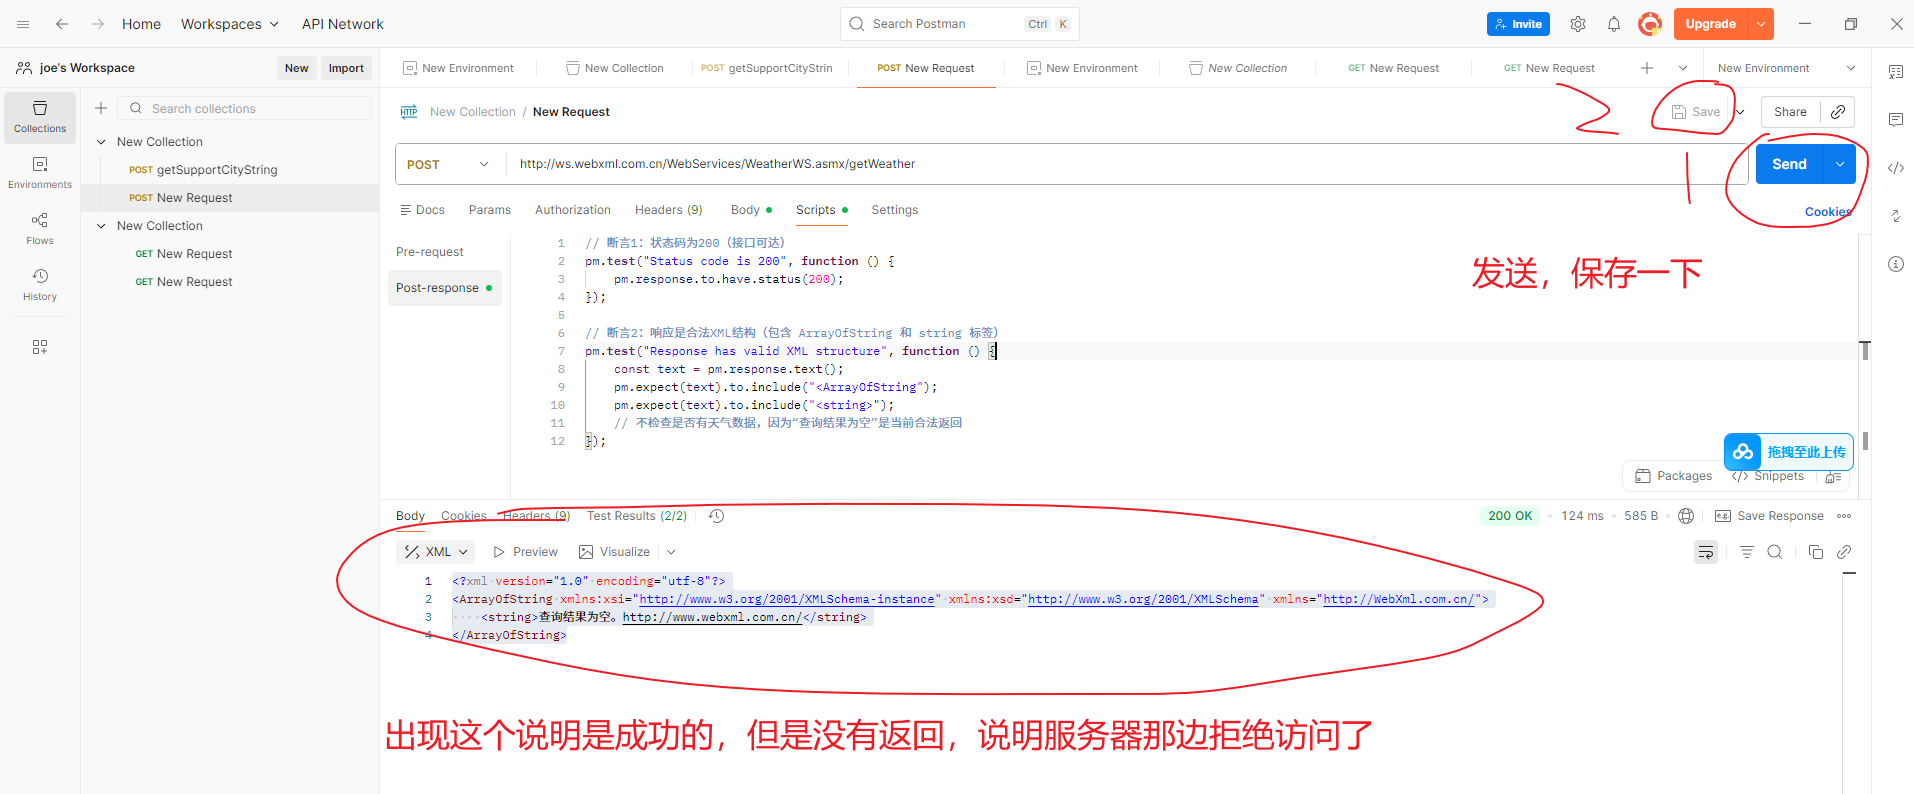
Task: Open the Docs tab
Action: tap(422, 210)
